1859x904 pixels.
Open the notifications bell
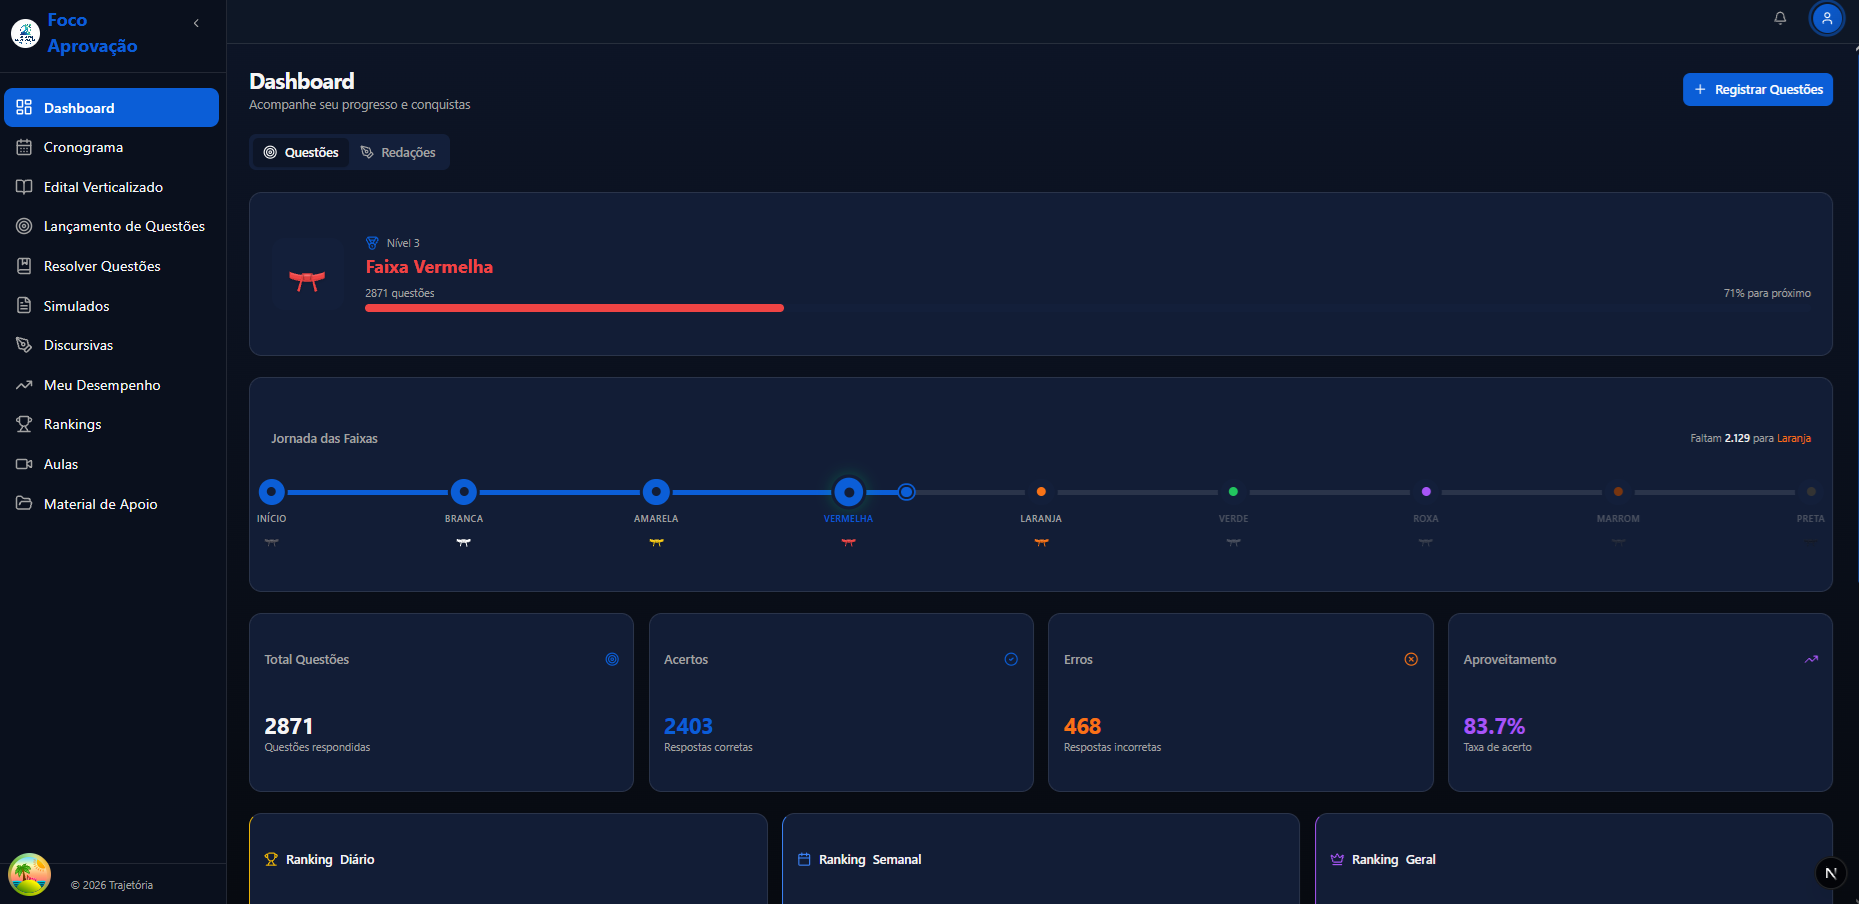tap(1780, 18)
